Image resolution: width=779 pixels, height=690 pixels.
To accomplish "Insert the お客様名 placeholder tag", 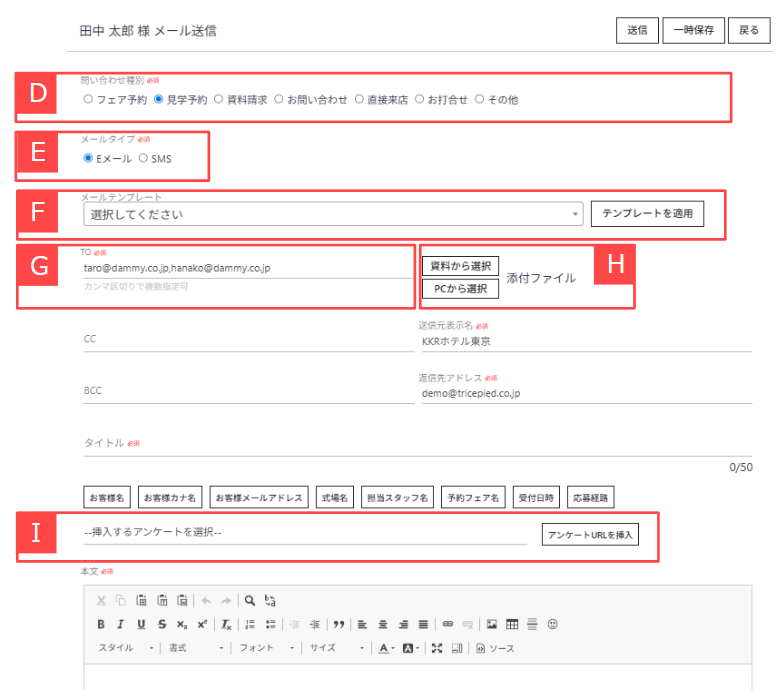I will point(106,497).
